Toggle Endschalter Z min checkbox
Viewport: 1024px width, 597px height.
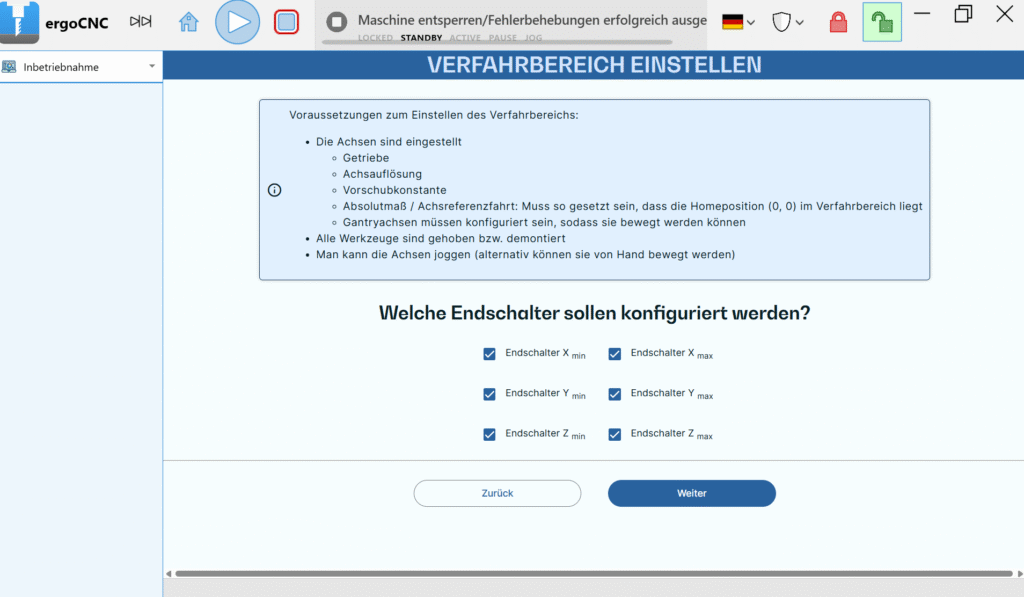[x=489, y=434]
